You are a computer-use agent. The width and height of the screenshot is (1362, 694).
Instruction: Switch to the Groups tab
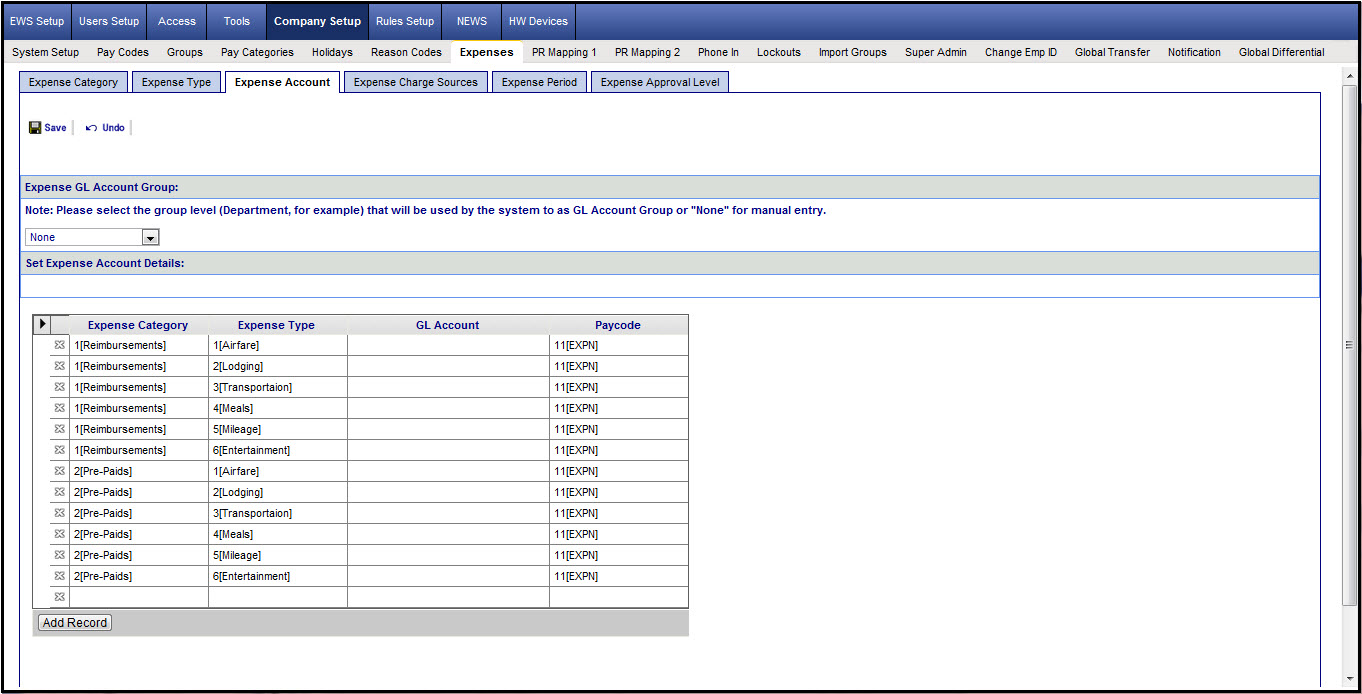pyautogui.click(x=185, y=52)
